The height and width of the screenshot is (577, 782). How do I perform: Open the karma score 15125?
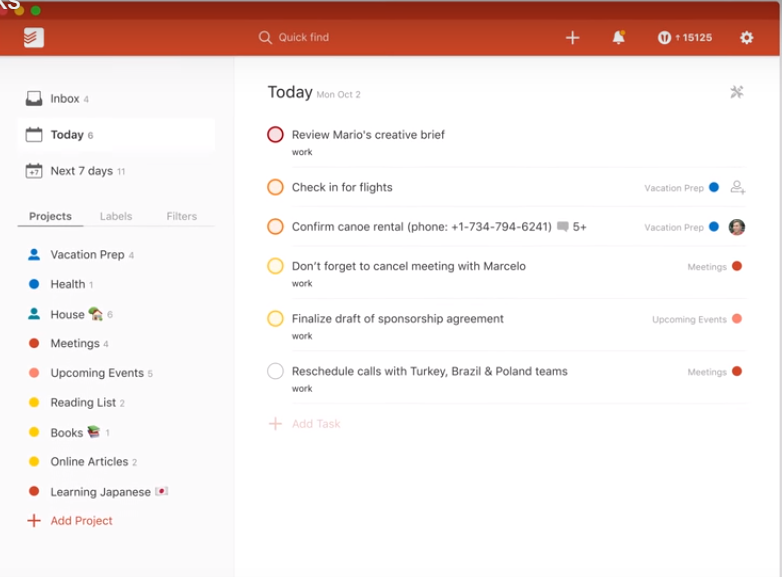click(685, 37)
